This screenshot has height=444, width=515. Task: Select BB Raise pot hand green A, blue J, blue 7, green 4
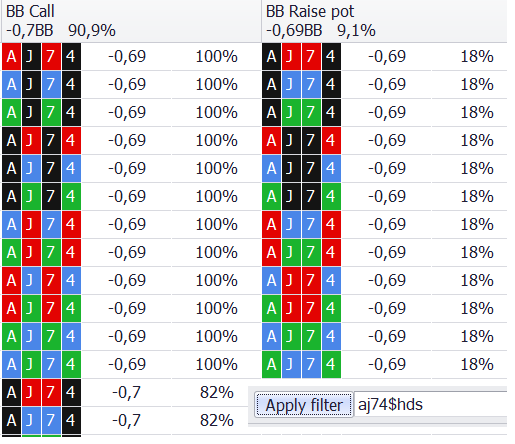click(301, 364)
